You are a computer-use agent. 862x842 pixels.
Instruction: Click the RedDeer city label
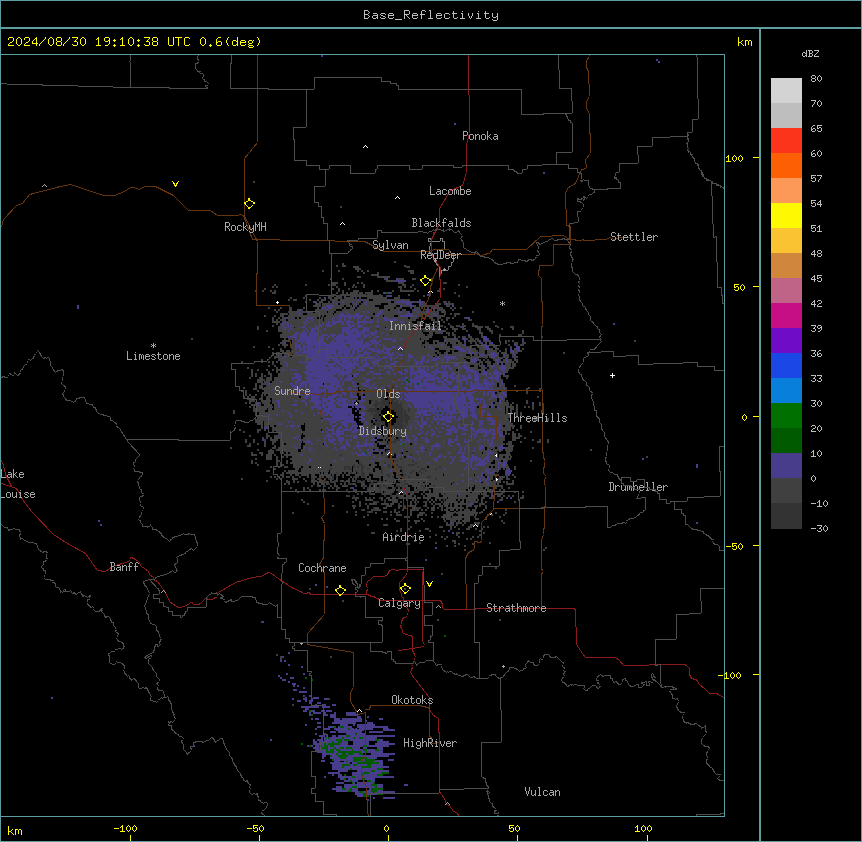tap(440, 255)
